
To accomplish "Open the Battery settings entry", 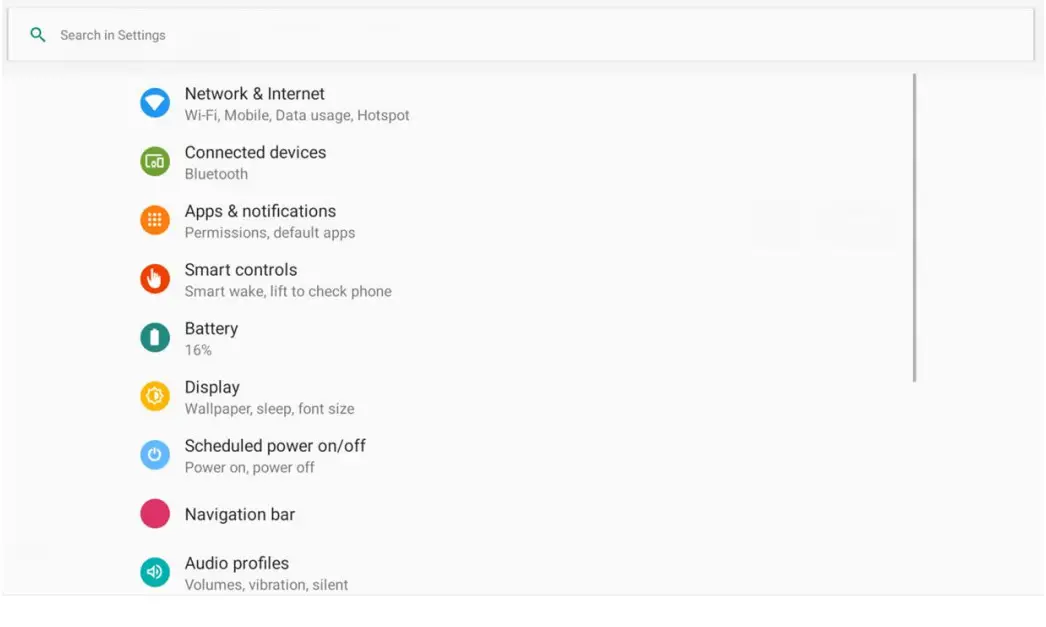I will coord(211,338).
